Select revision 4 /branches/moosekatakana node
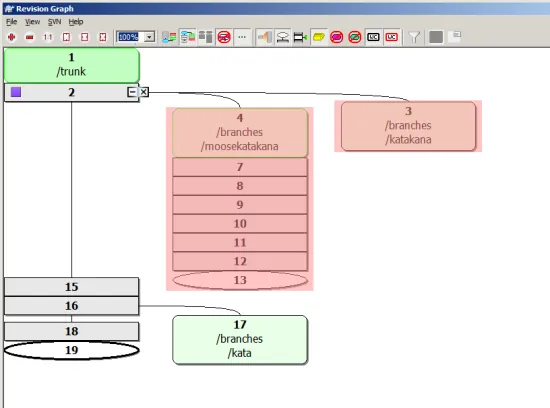This screenshot has width=550, height=408. (x=240, y=132)
